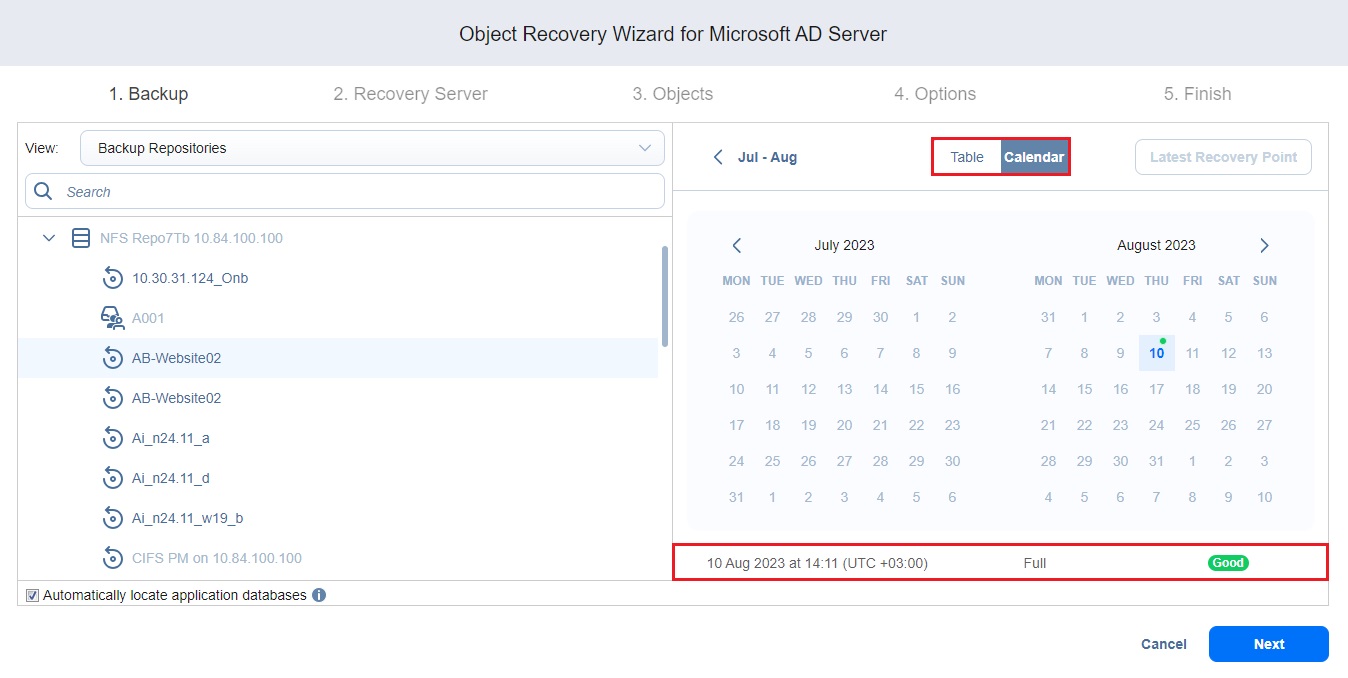Switch to the 4. Options step
The image size is (1348, 678).
click(x=934, y=93)
